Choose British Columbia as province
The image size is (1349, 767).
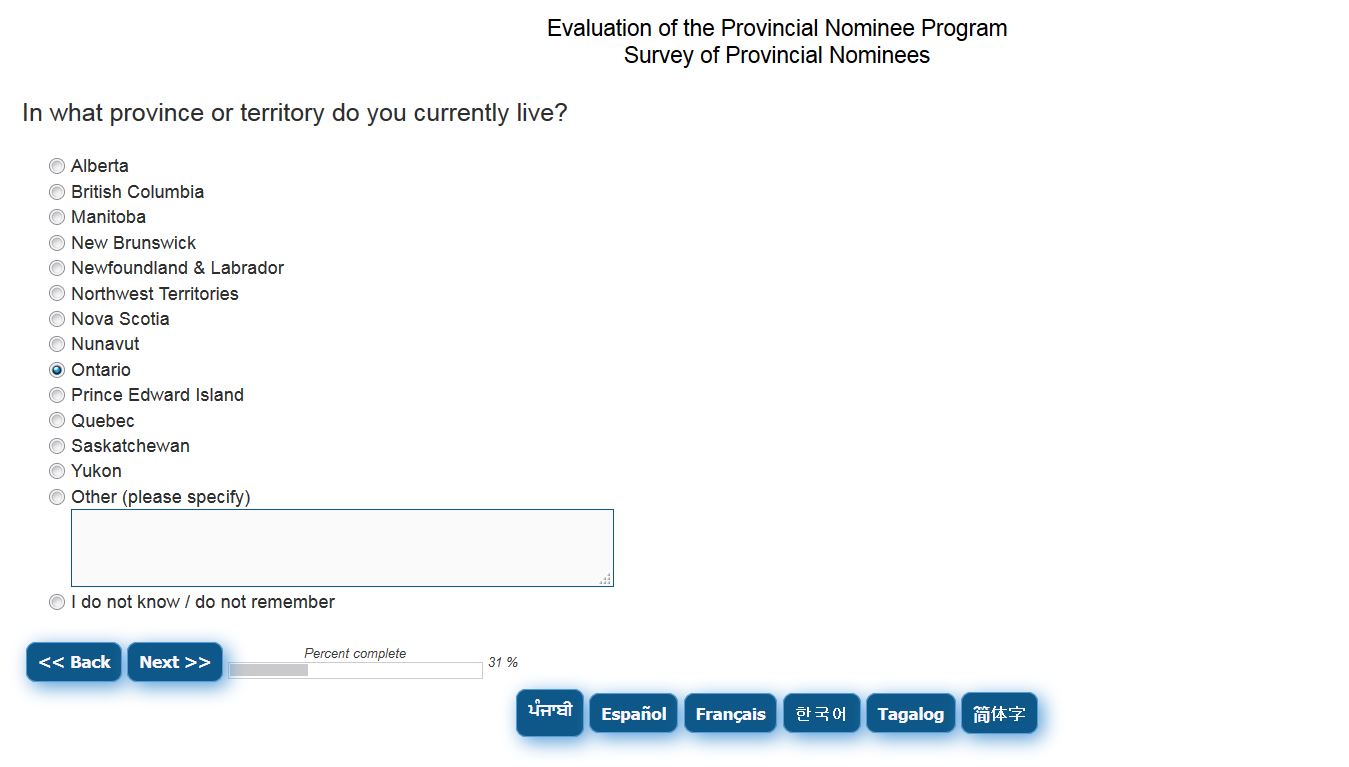pyautogui.click(x=57, y=192)
